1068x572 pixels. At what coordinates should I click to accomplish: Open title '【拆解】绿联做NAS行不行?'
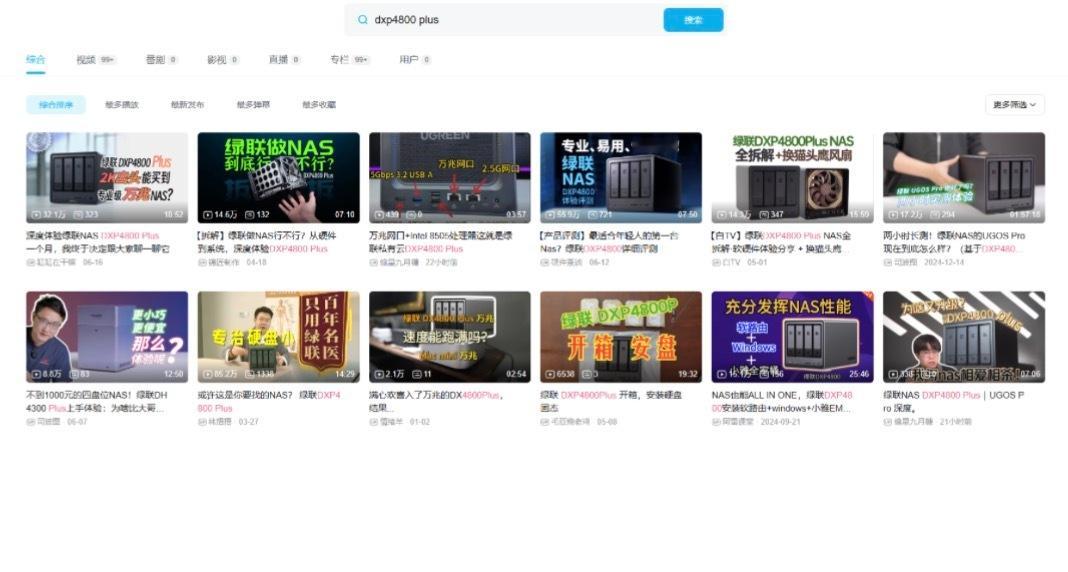click(267, 242)
